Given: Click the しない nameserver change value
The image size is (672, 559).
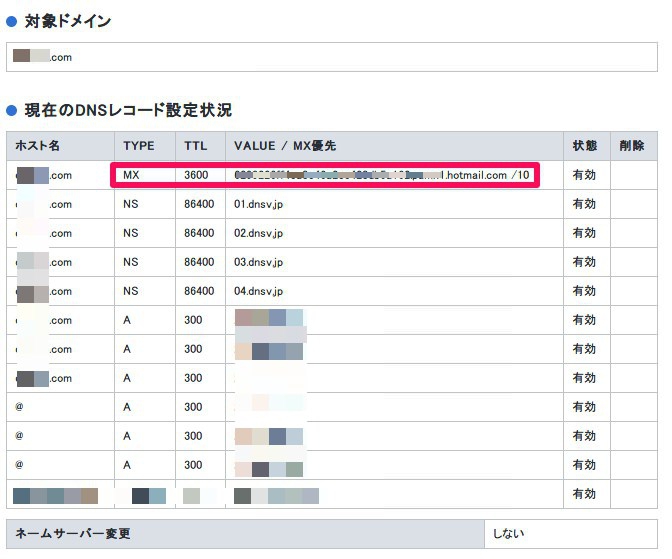Looking at the screenshot, I should tap(508, 533).
